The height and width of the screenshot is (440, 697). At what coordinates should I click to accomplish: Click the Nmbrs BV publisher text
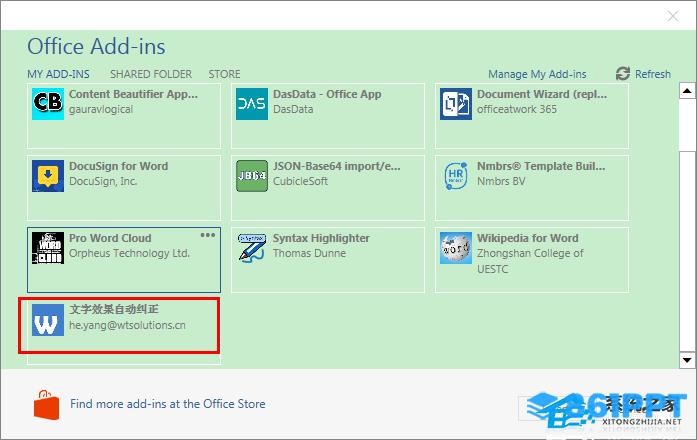(x=501, y=181)
